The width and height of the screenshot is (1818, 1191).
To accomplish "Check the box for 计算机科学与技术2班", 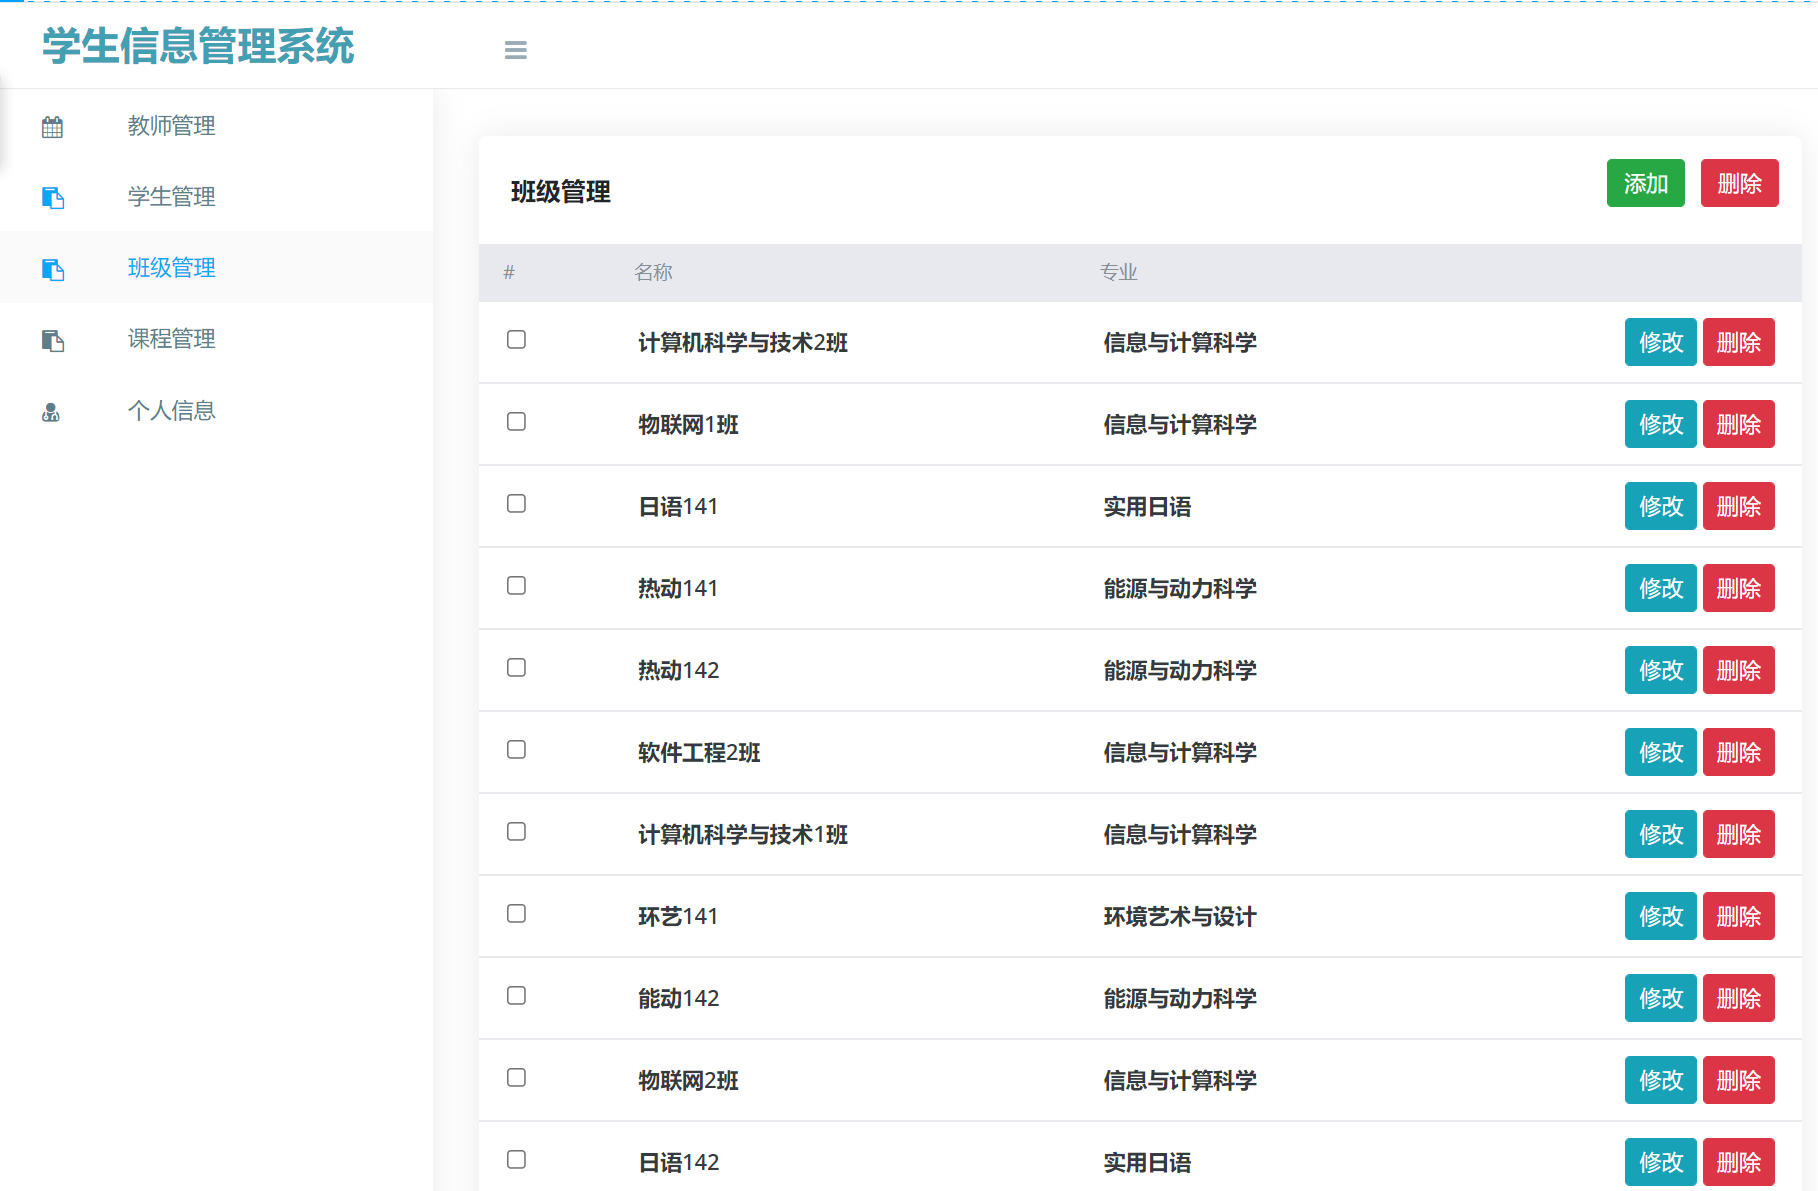I will [x=516, y=340].
